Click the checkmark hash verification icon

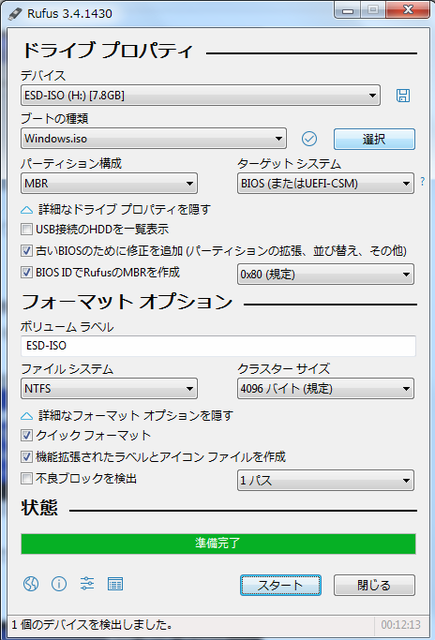(309, 139)
